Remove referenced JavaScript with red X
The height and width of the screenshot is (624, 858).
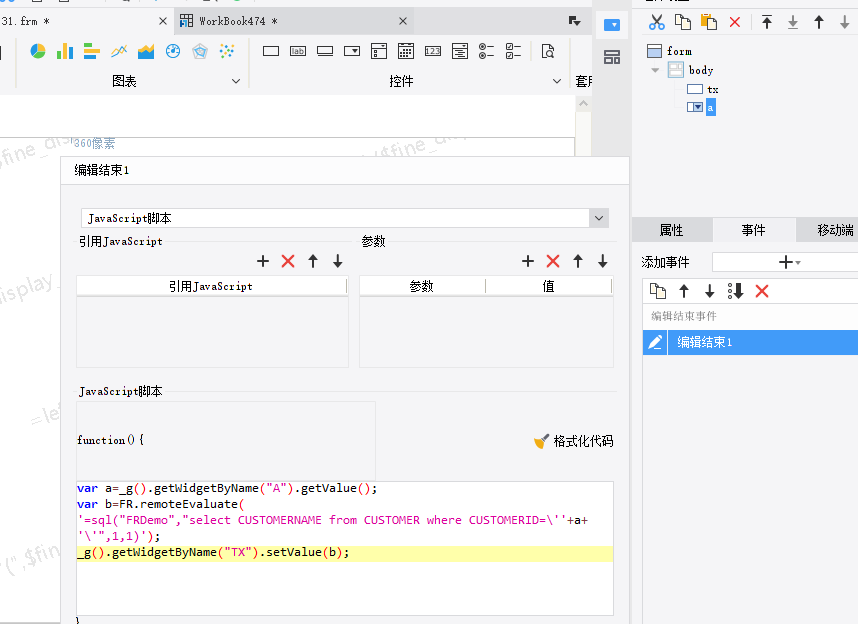(x=288, y=261)
